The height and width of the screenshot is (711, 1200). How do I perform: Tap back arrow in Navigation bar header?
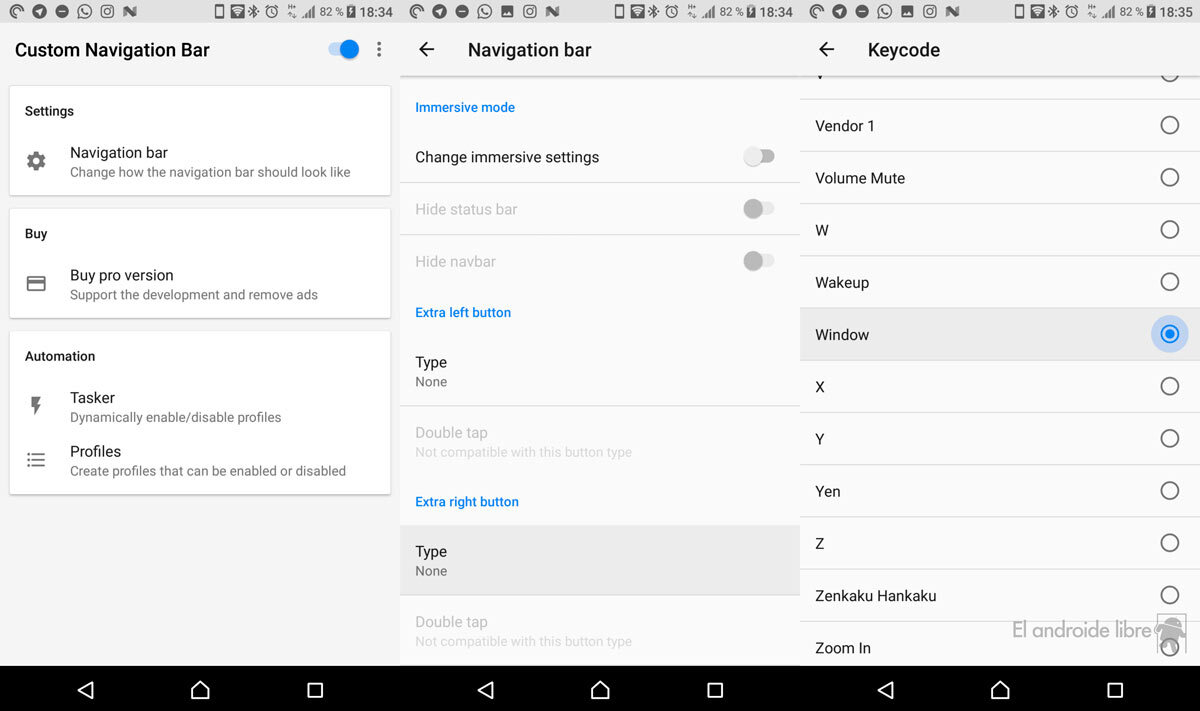(427, 50)
